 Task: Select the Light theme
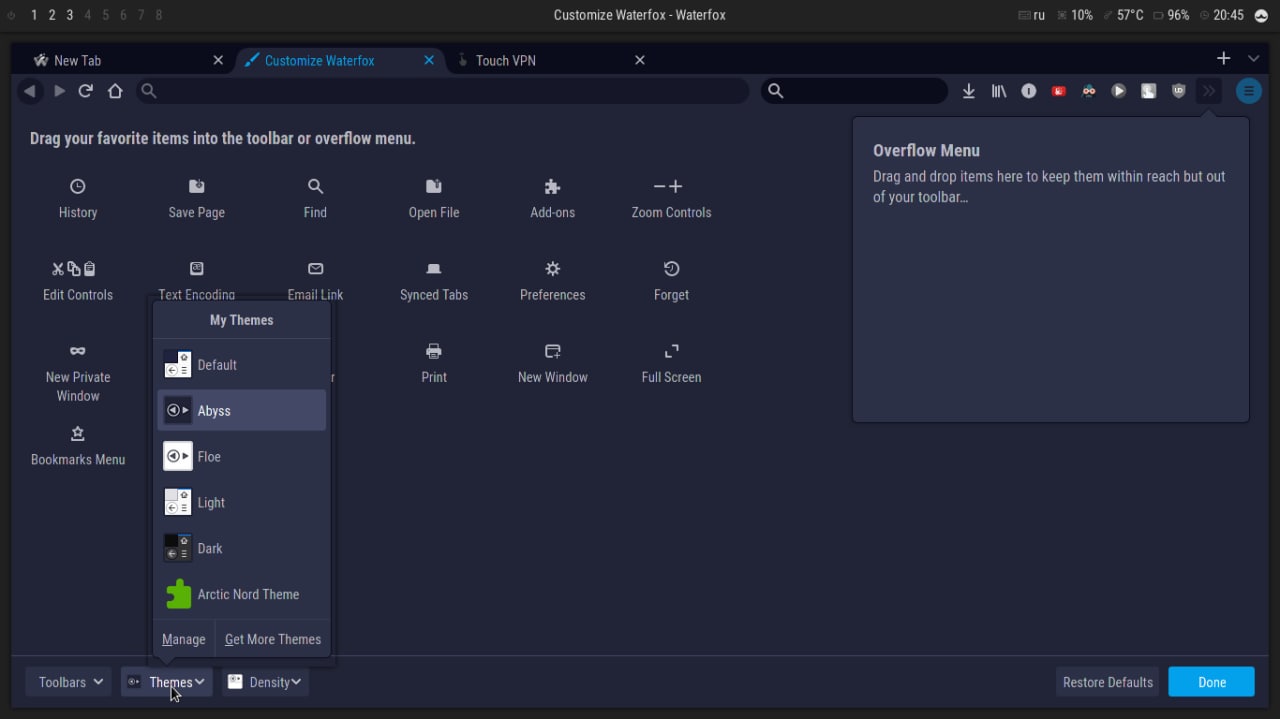[241, 503]
